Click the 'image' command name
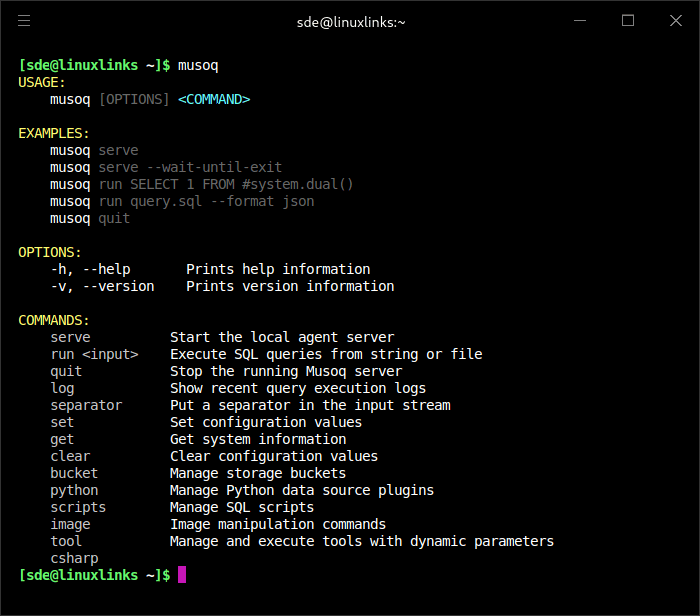700x616 pixels. pyautogui.click(x=71, y=524)
